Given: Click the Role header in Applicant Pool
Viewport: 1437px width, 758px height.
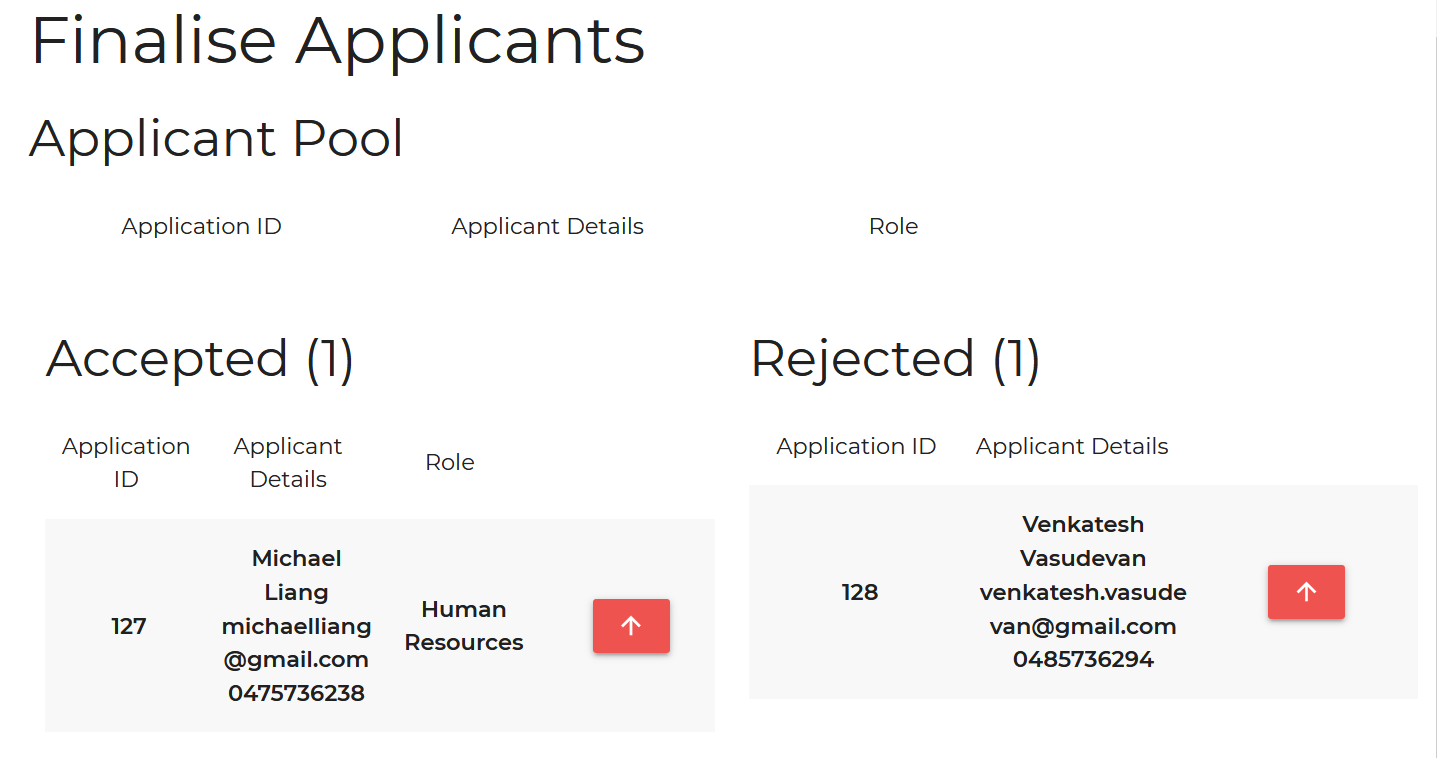Looking at the screenshot, I should 893,226.
